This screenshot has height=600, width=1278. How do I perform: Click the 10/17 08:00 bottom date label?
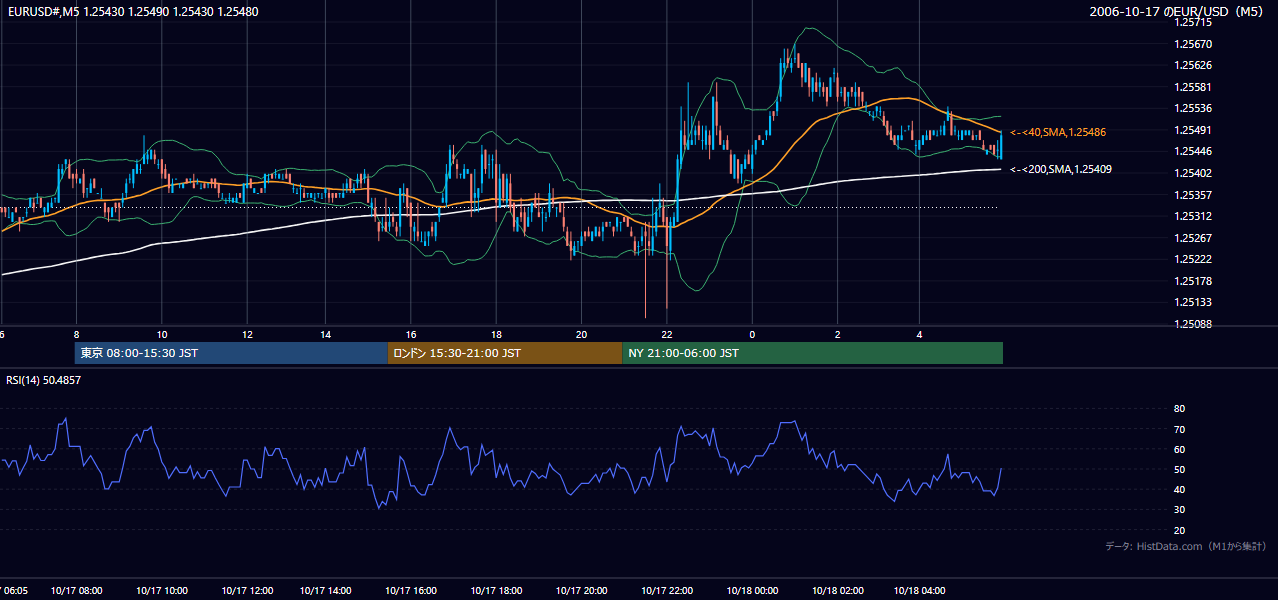point(78,591)
